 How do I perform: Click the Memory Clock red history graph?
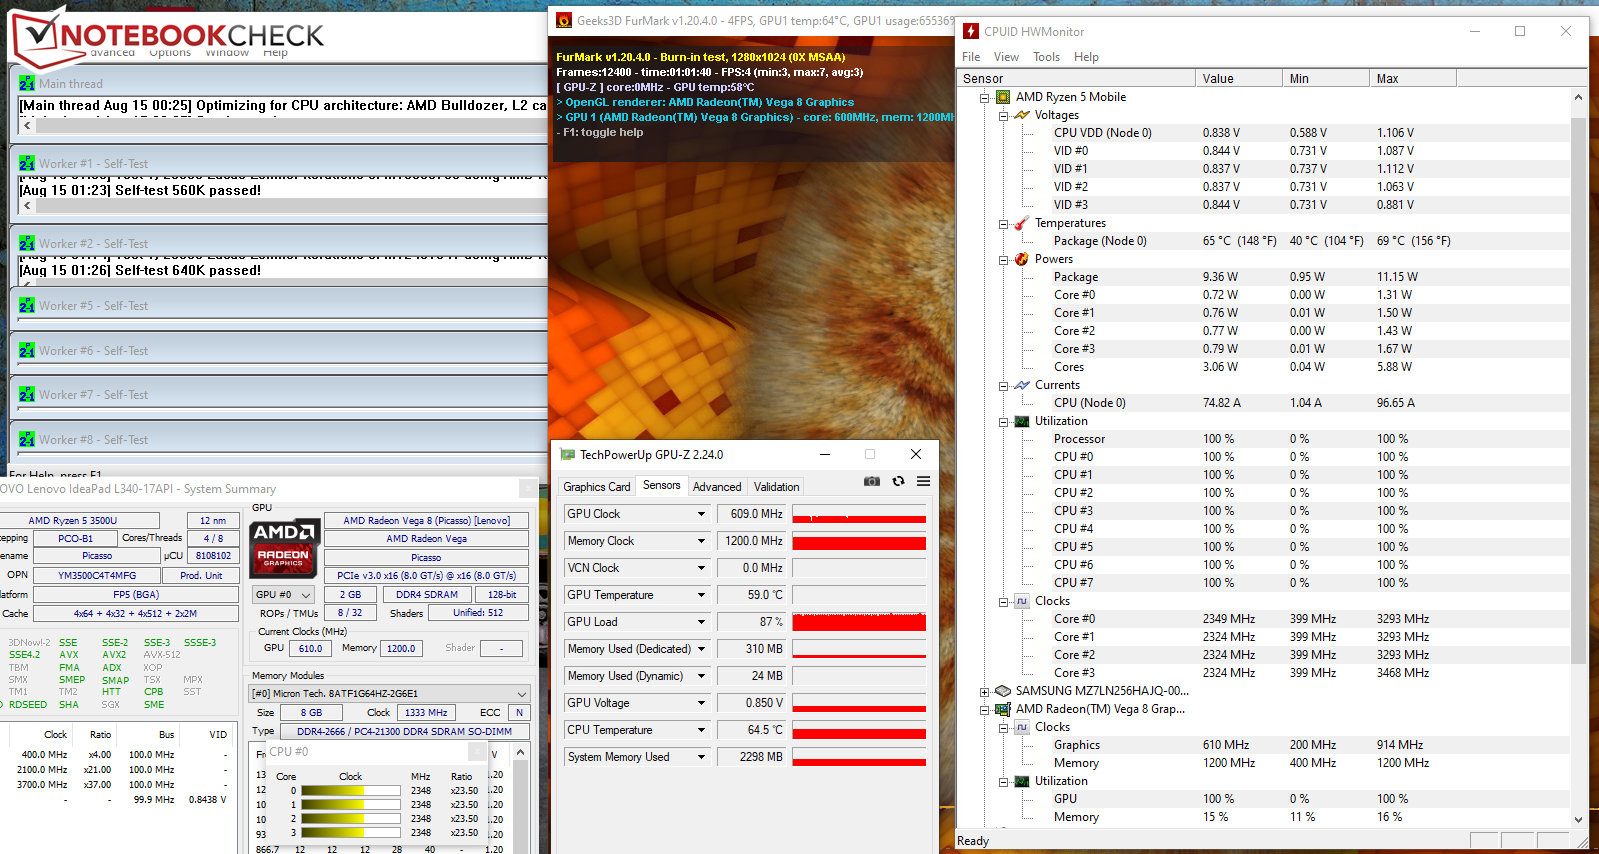pyautogui.click(x=859, y=541)
